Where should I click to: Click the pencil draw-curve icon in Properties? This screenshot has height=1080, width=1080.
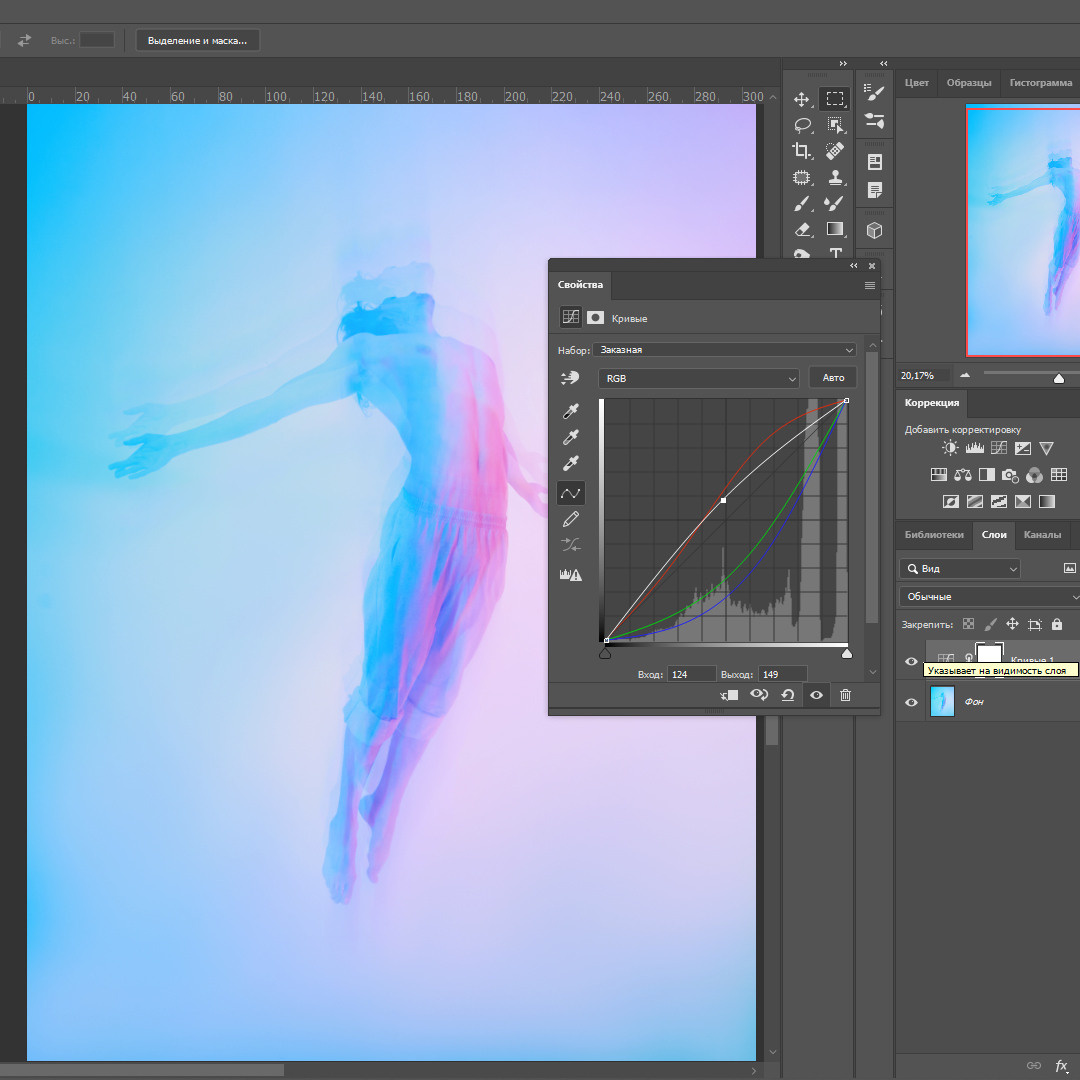[x=571, y=519]
